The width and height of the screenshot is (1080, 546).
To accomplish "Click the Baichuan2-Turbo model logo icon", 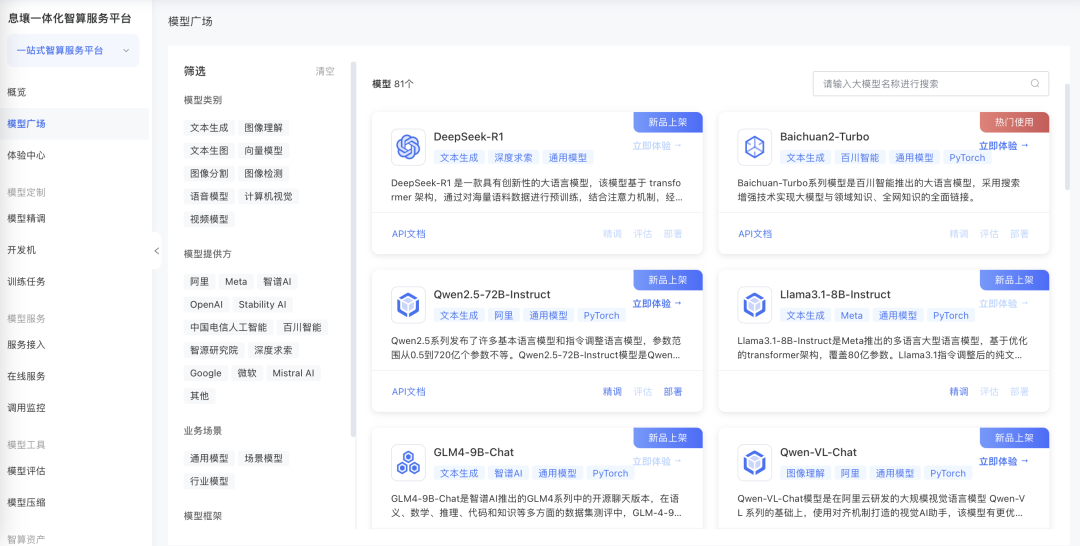I will point(754,148).
